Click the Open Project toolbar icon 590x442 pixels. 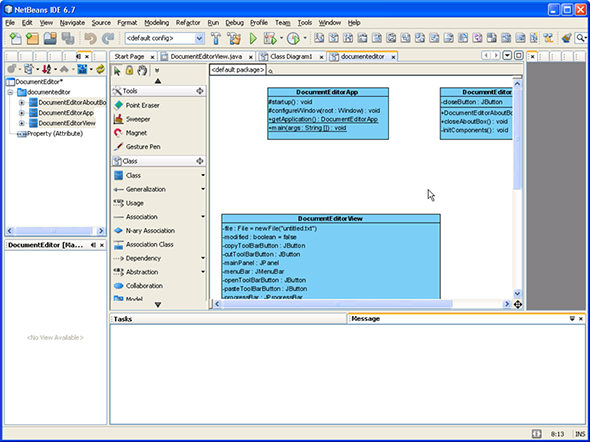click(x=50, y=38)
